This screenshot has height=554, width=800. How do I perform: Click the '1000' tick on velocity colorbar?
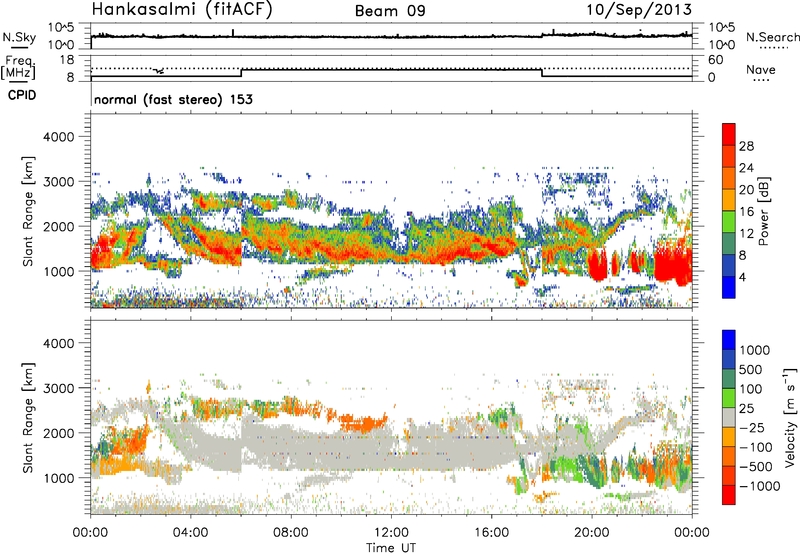point(754,350)
